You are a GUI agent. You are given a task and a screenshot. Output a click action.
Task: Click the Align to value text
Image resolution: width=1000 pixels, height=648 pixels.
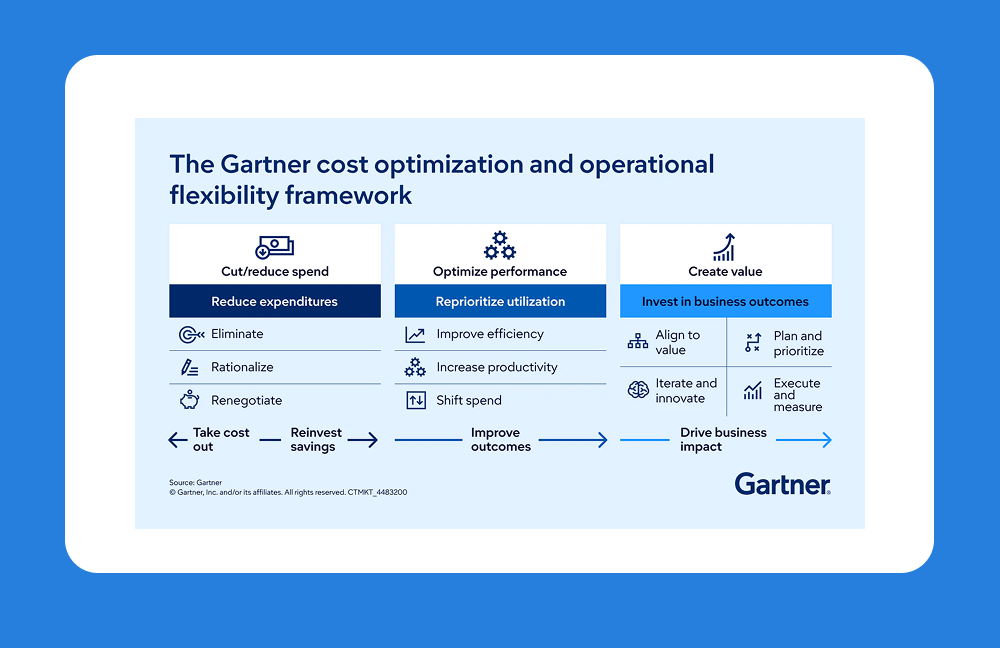pos(677,342)
